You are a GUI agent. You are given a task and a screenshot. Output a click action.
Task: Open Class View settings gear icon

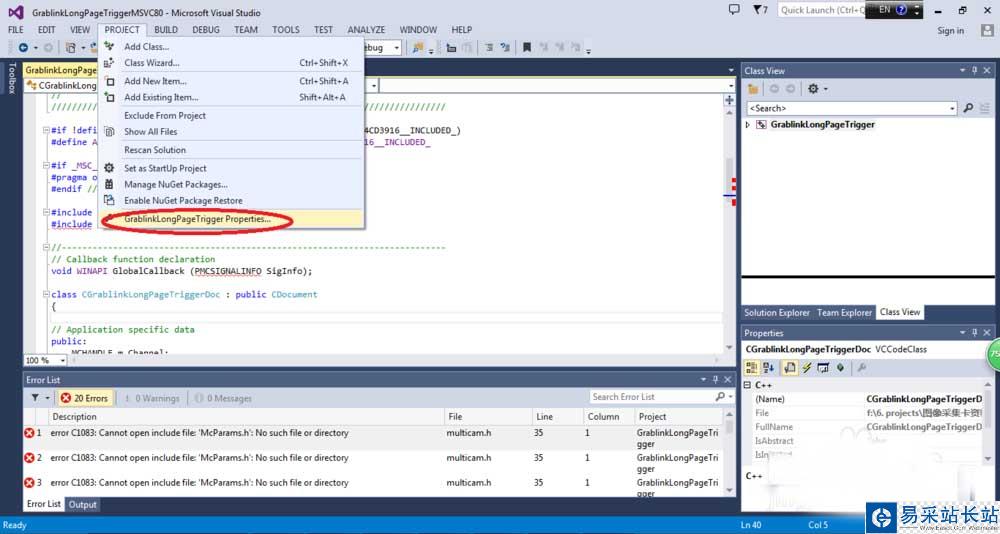point(814,89)
